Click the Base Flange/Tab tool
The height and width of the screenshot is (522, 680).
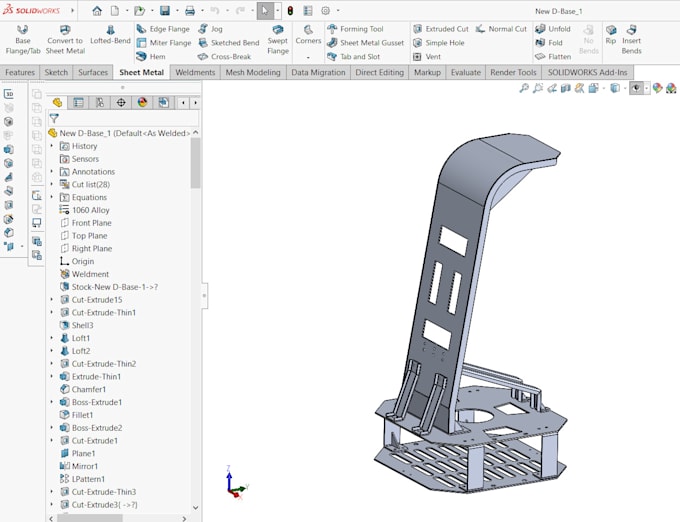(x=23, y=39)
